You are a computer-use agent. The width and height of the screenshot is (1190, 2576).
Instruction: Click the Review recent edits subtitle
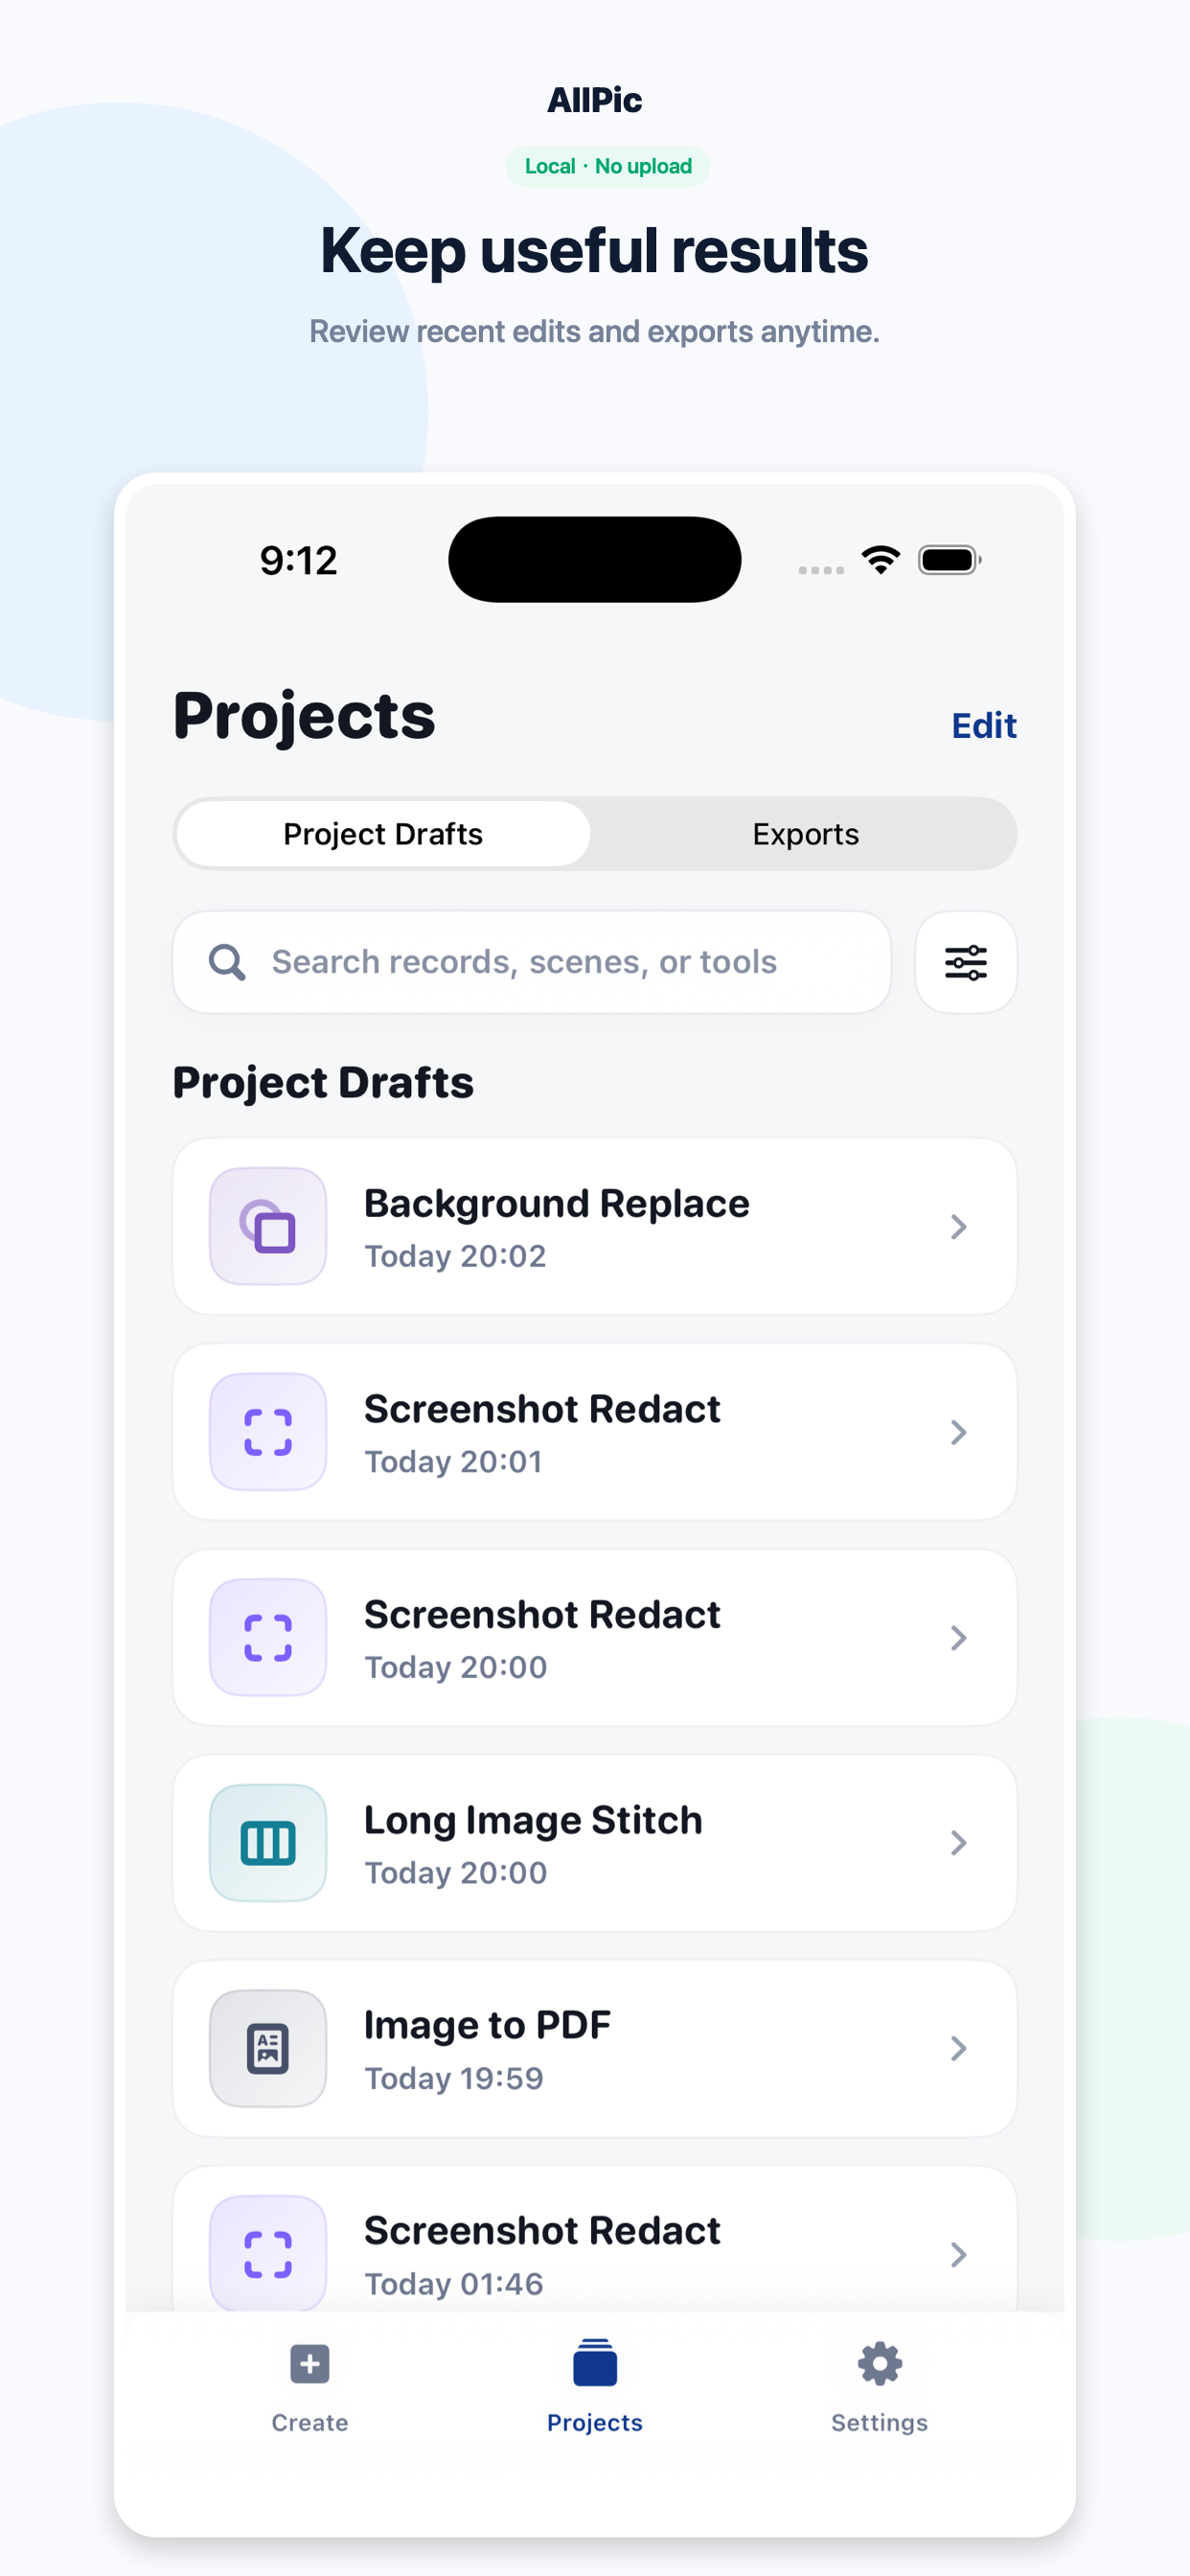click(594, 331)
